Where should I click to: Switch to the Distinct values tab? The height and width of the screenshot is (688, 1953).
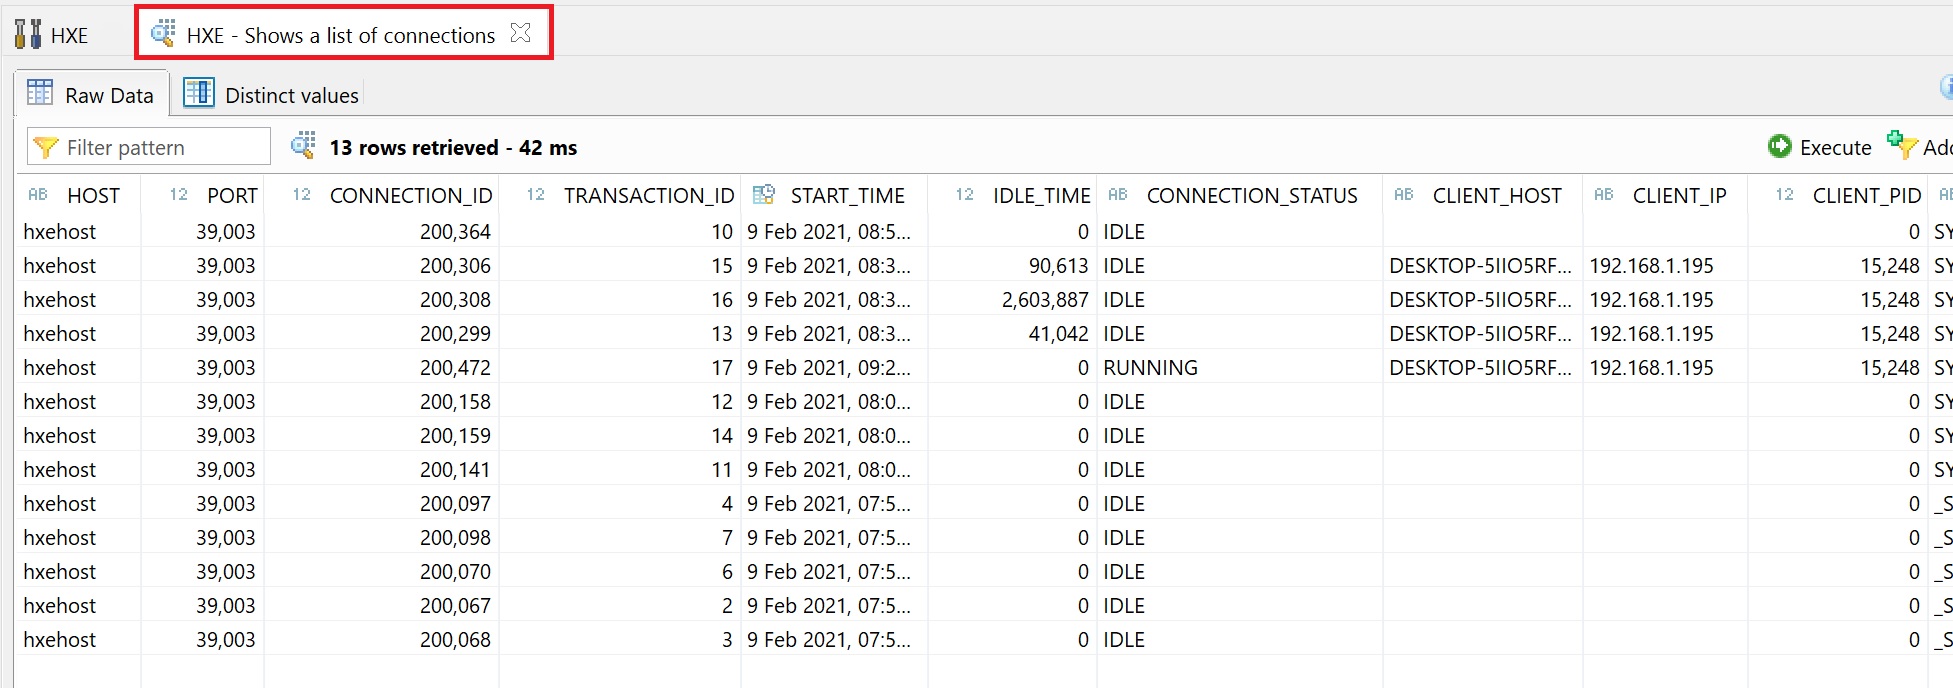click(290, 96)
